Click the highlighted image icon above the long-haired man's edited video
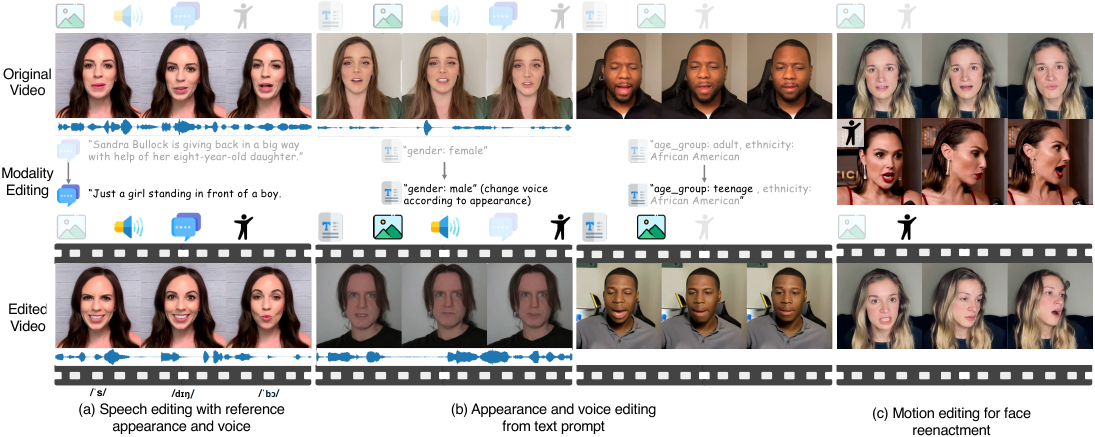The image size is (1095, 437). [388, 227]
